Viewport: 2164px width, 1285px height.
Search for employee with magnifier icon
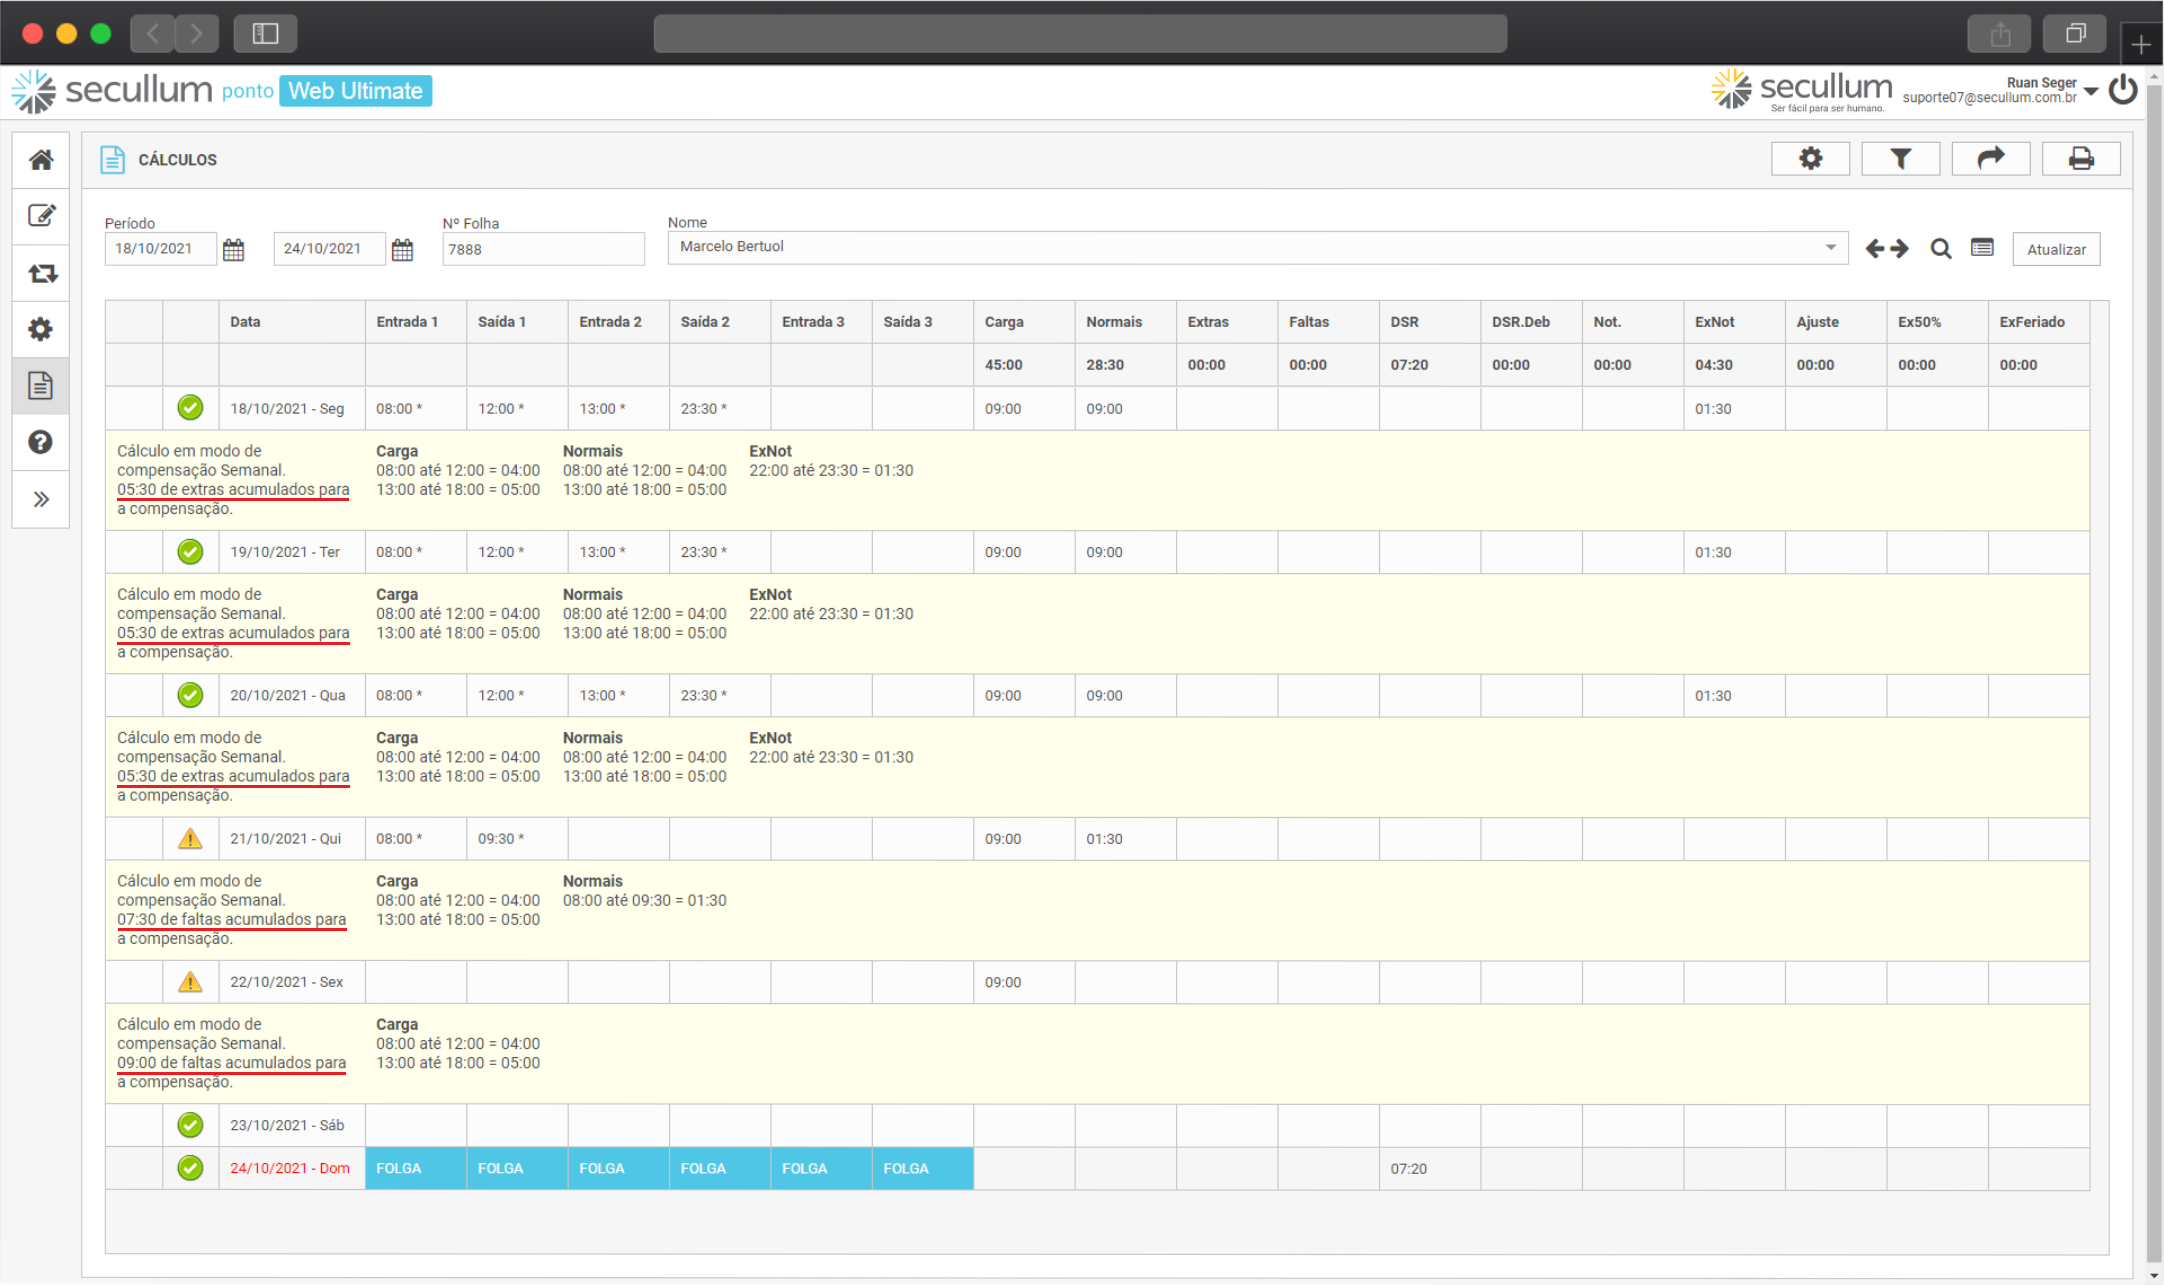(x=1940, y=249)
